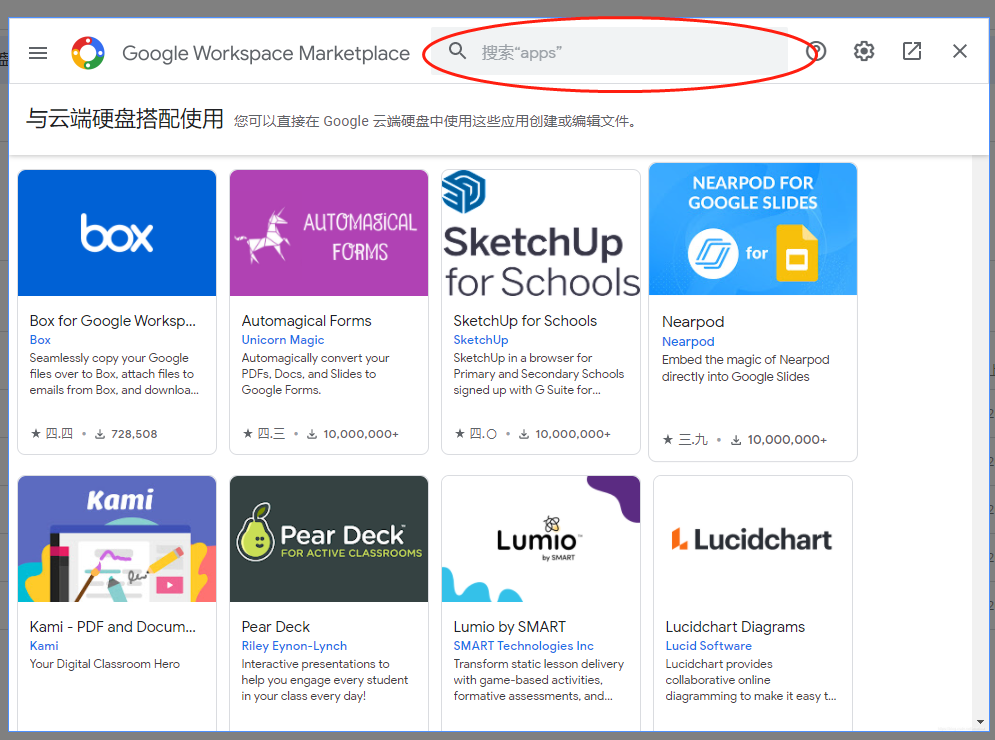
Task: Open the Box for Google Workspace thumbnail
Action: point(117,233)
